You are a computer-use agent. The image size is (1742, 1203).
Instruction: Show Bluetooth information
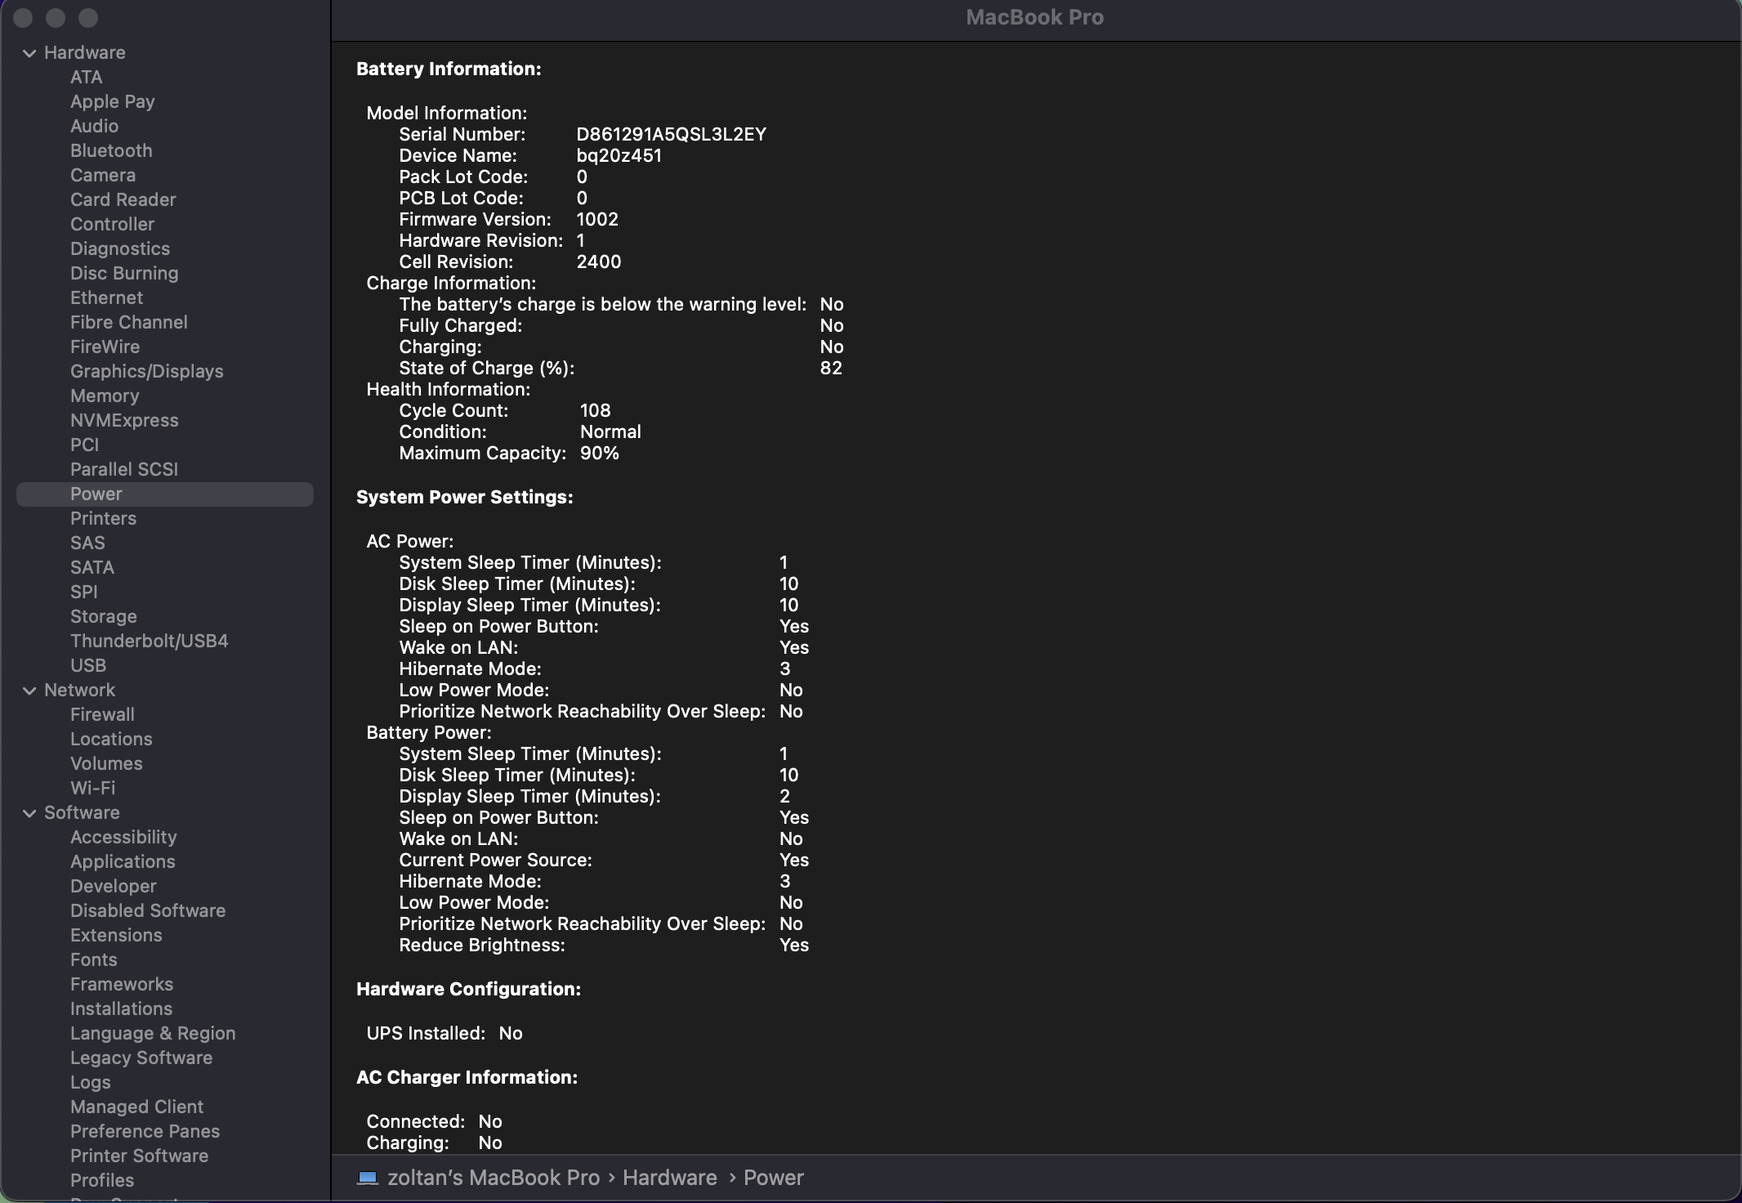[x=111, y=151]
